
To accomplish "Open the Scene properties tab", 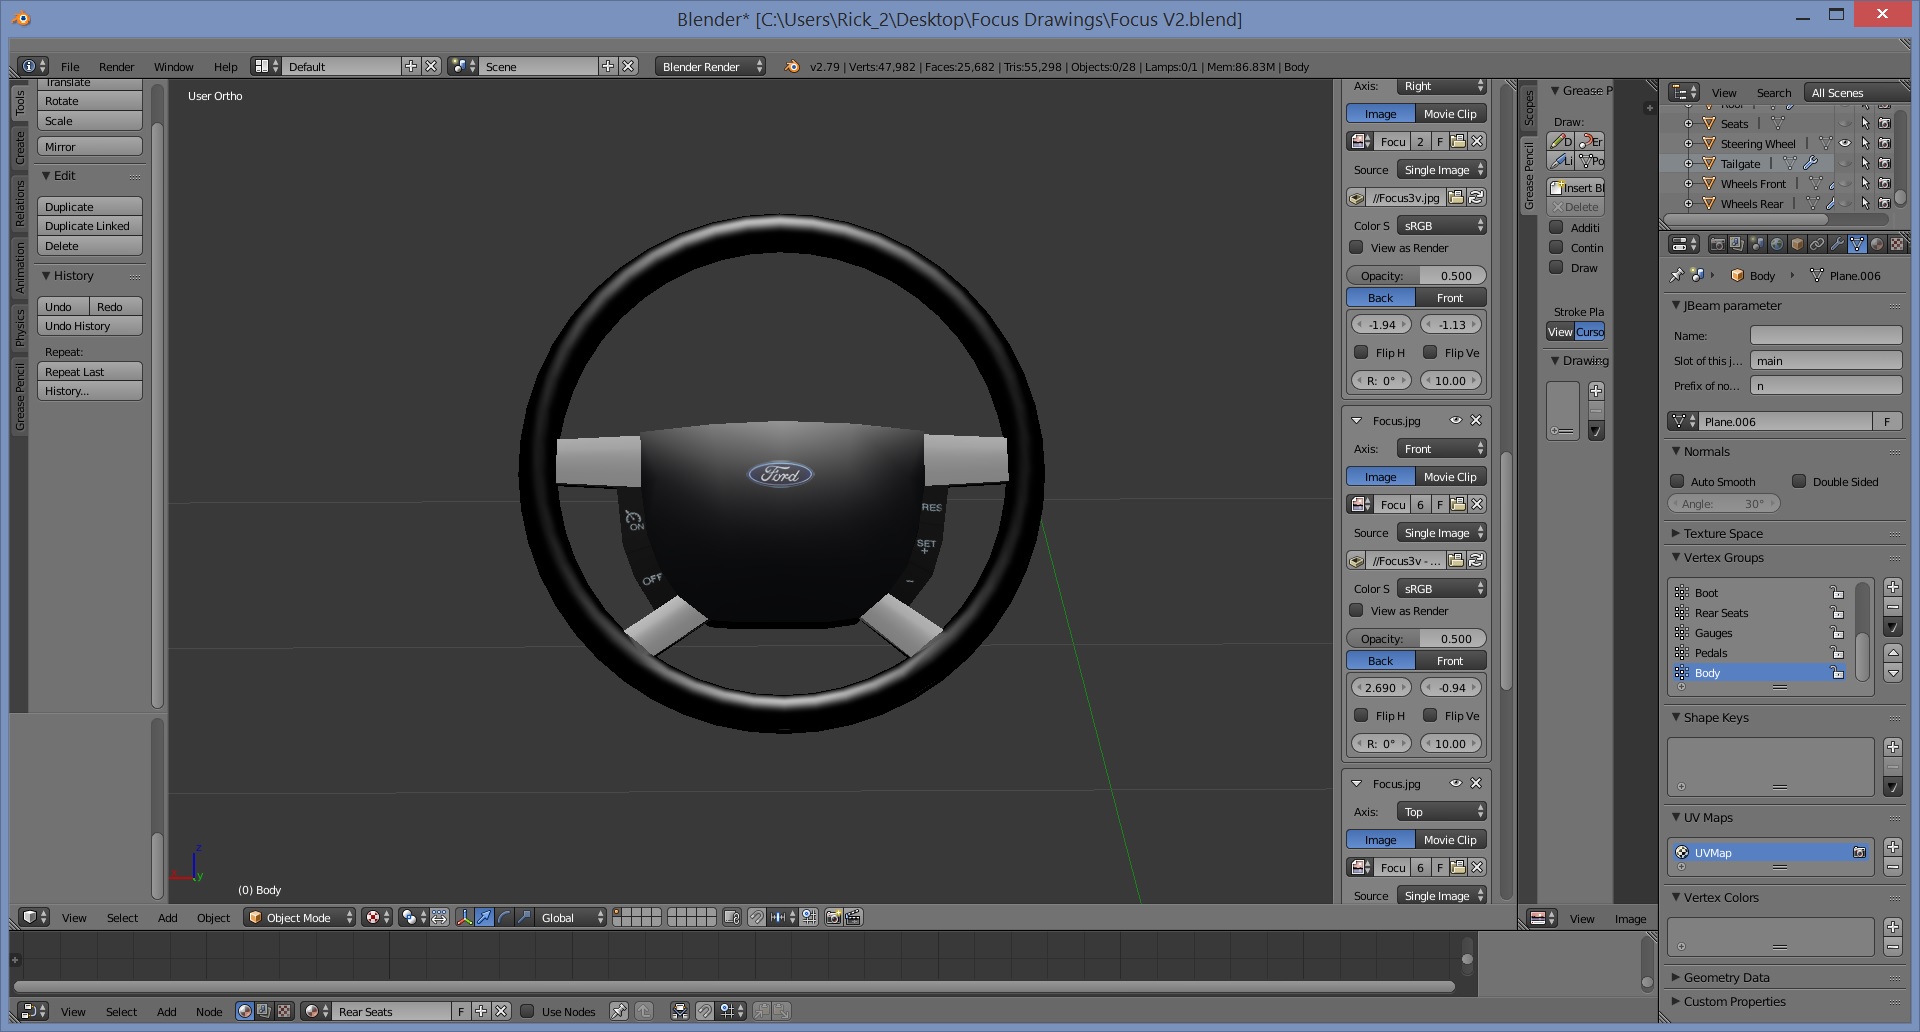I will click(1757, 244).
